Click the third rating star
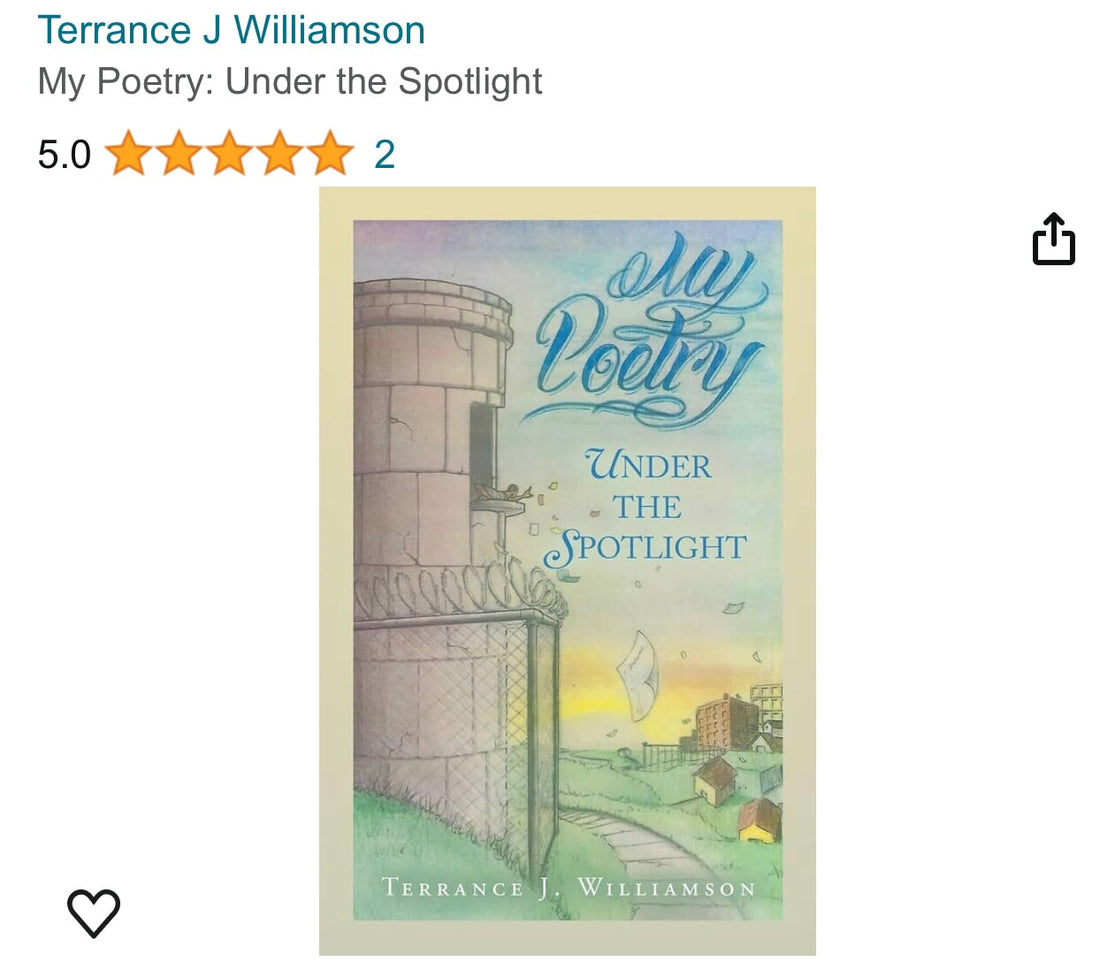Viewport: 1100px width, 969px height. (x=229, y=155)
